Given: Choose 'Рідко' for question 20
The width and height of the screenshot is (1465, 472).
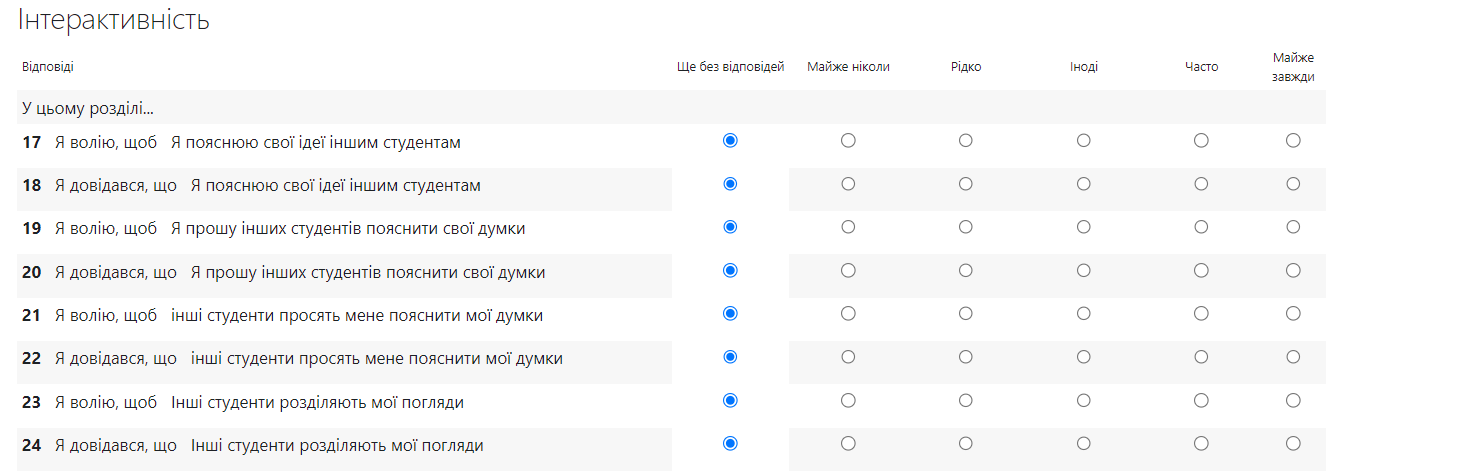Looking at the screenshot, I should coord(966,270).
